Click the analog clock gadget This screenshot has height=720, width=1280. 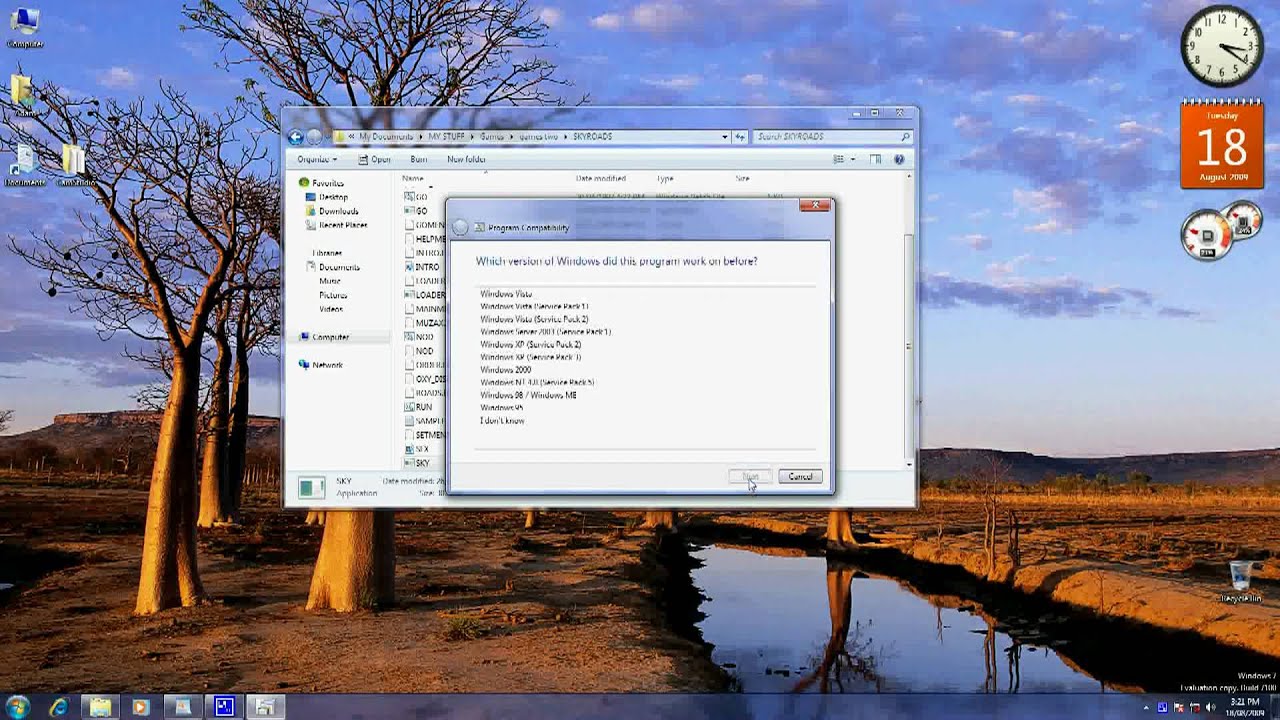pos(1221,46)
